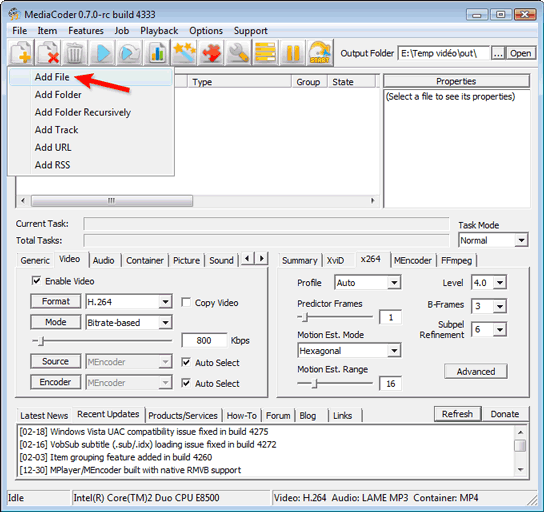Click the orange Pause toolbar icon

click(292, 53)
